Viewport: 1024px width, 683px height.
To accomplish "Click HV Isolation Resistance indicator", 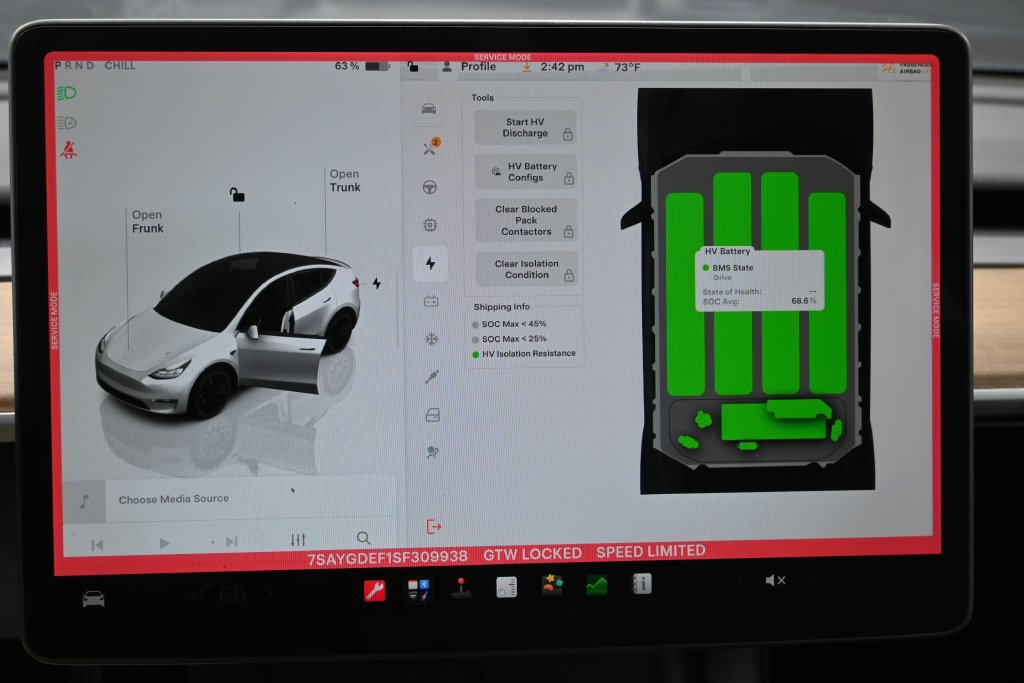I will click(524, 354).
